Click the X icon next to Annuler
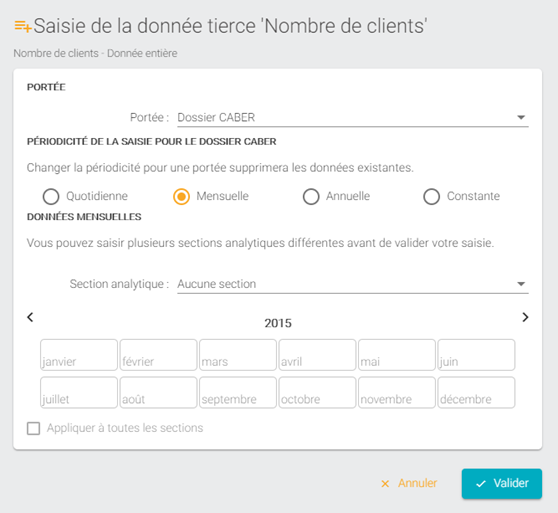558x513 pixels. click(385, 483)
